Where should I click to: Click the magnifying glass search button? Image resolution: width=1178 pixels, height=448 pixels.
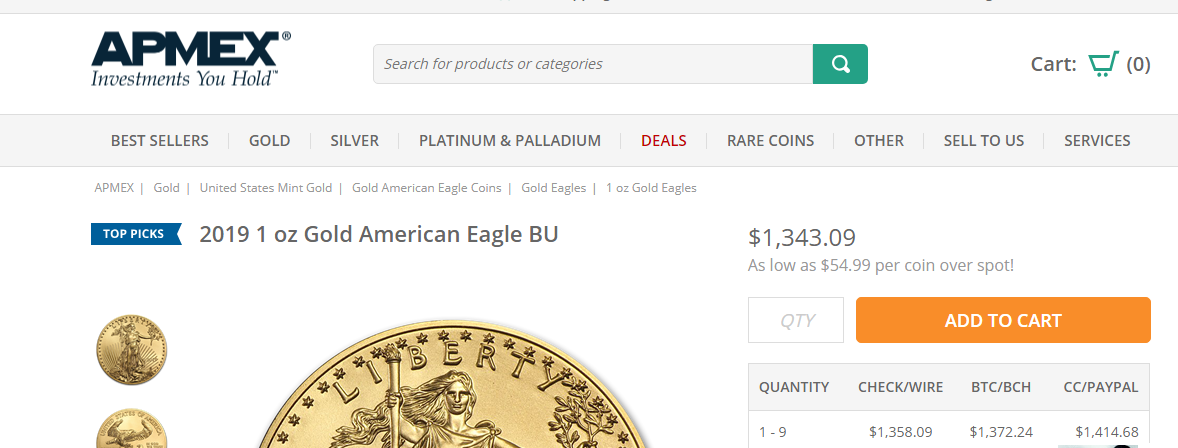[840, 64]
